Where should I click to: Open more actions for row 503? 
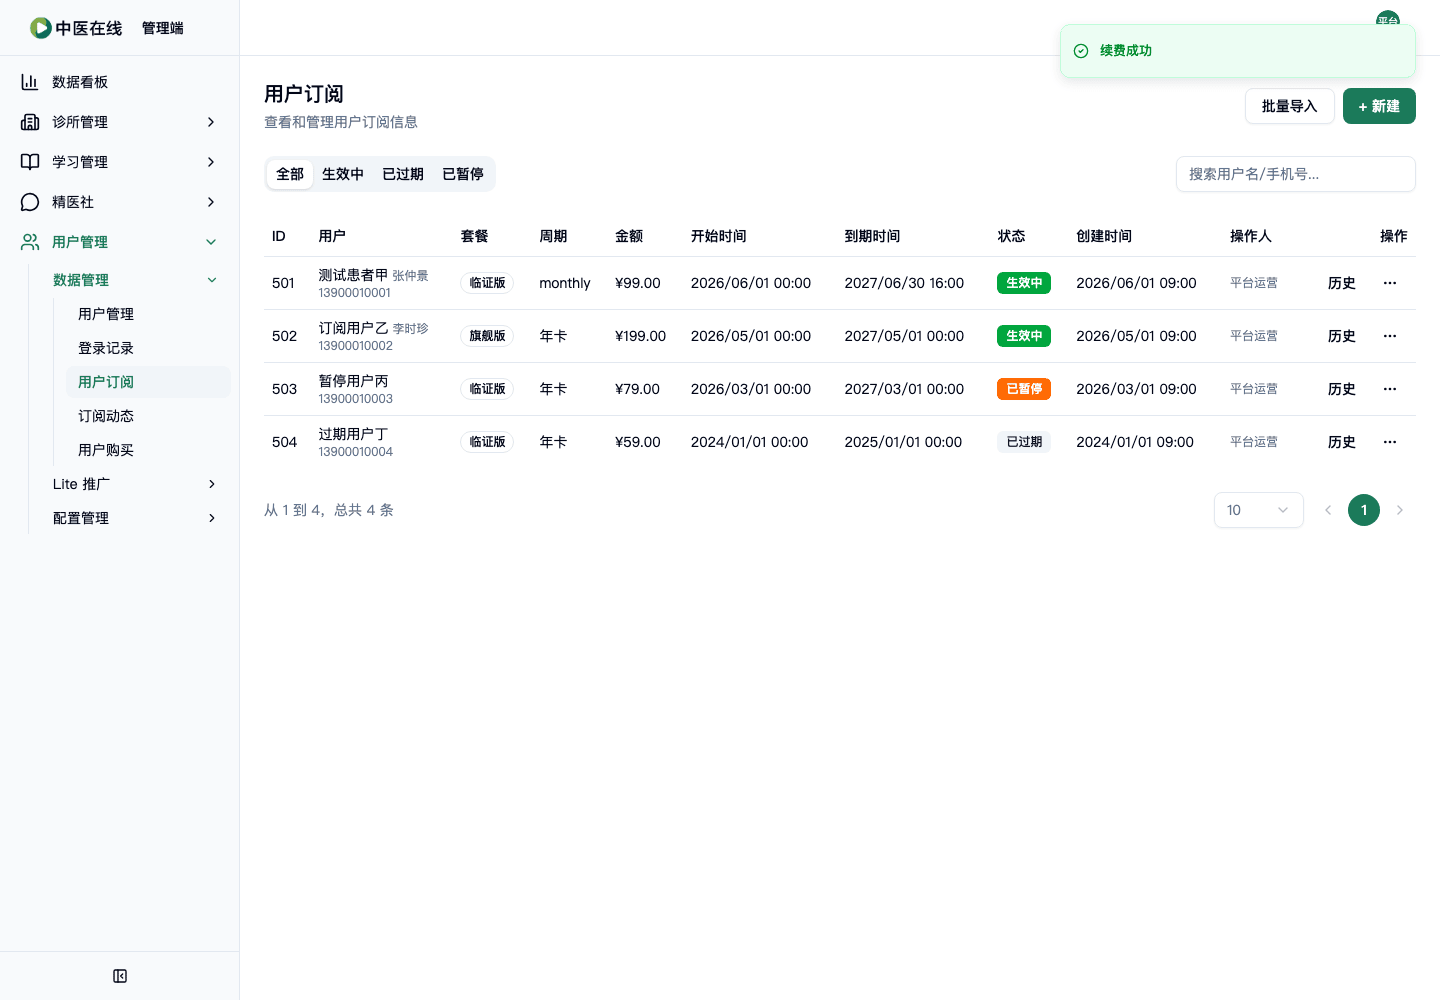click(x=1390, y=389)
